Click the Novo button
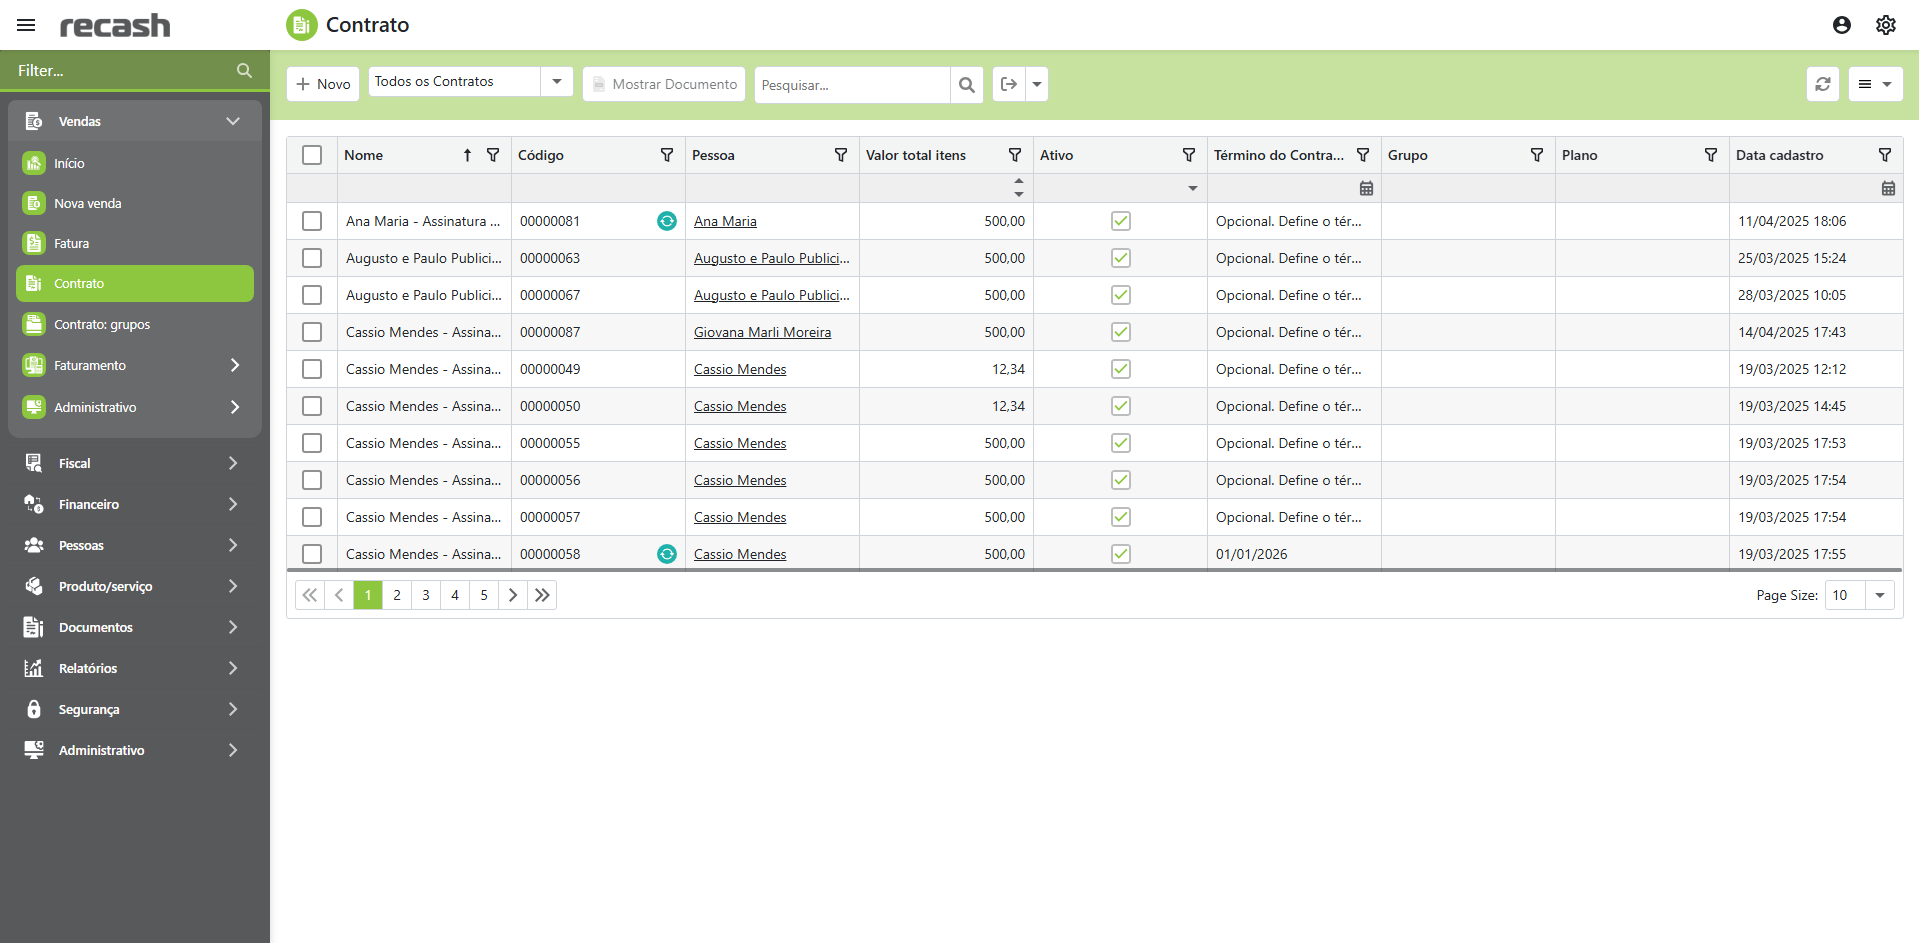This screenshot has width=1919, height=943. click(323, 84)
